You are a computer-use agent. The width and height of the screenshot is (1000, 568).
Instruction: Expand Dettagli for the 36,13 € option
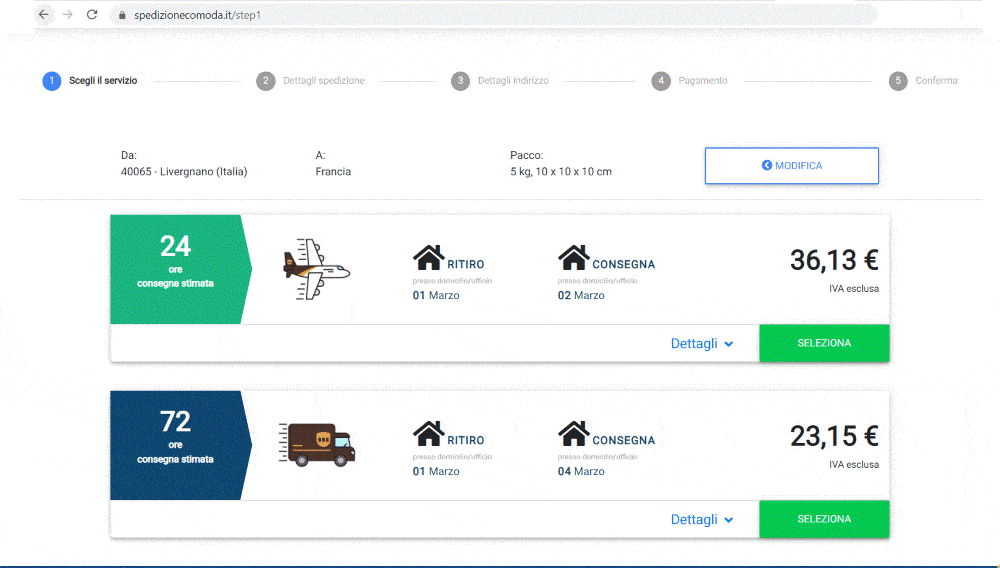702,343
